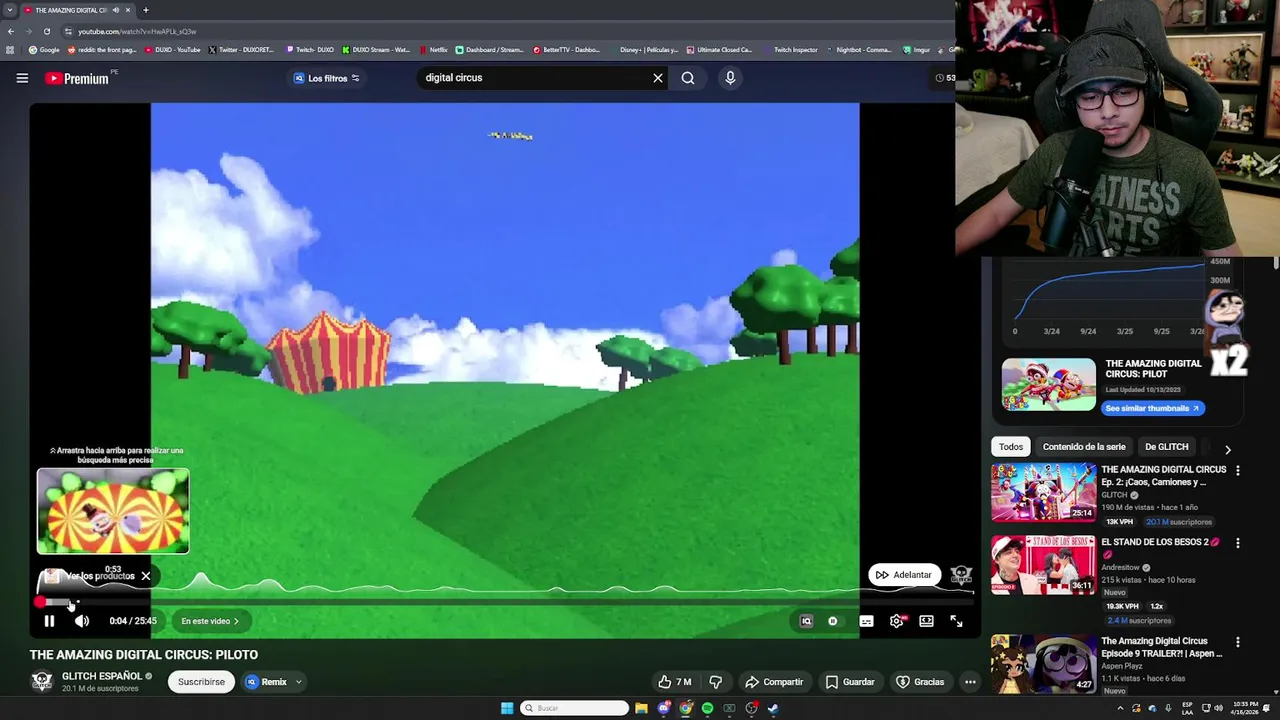Open the video settings gear
This screenshot has width=1280, height=720.
click(897, 621)
